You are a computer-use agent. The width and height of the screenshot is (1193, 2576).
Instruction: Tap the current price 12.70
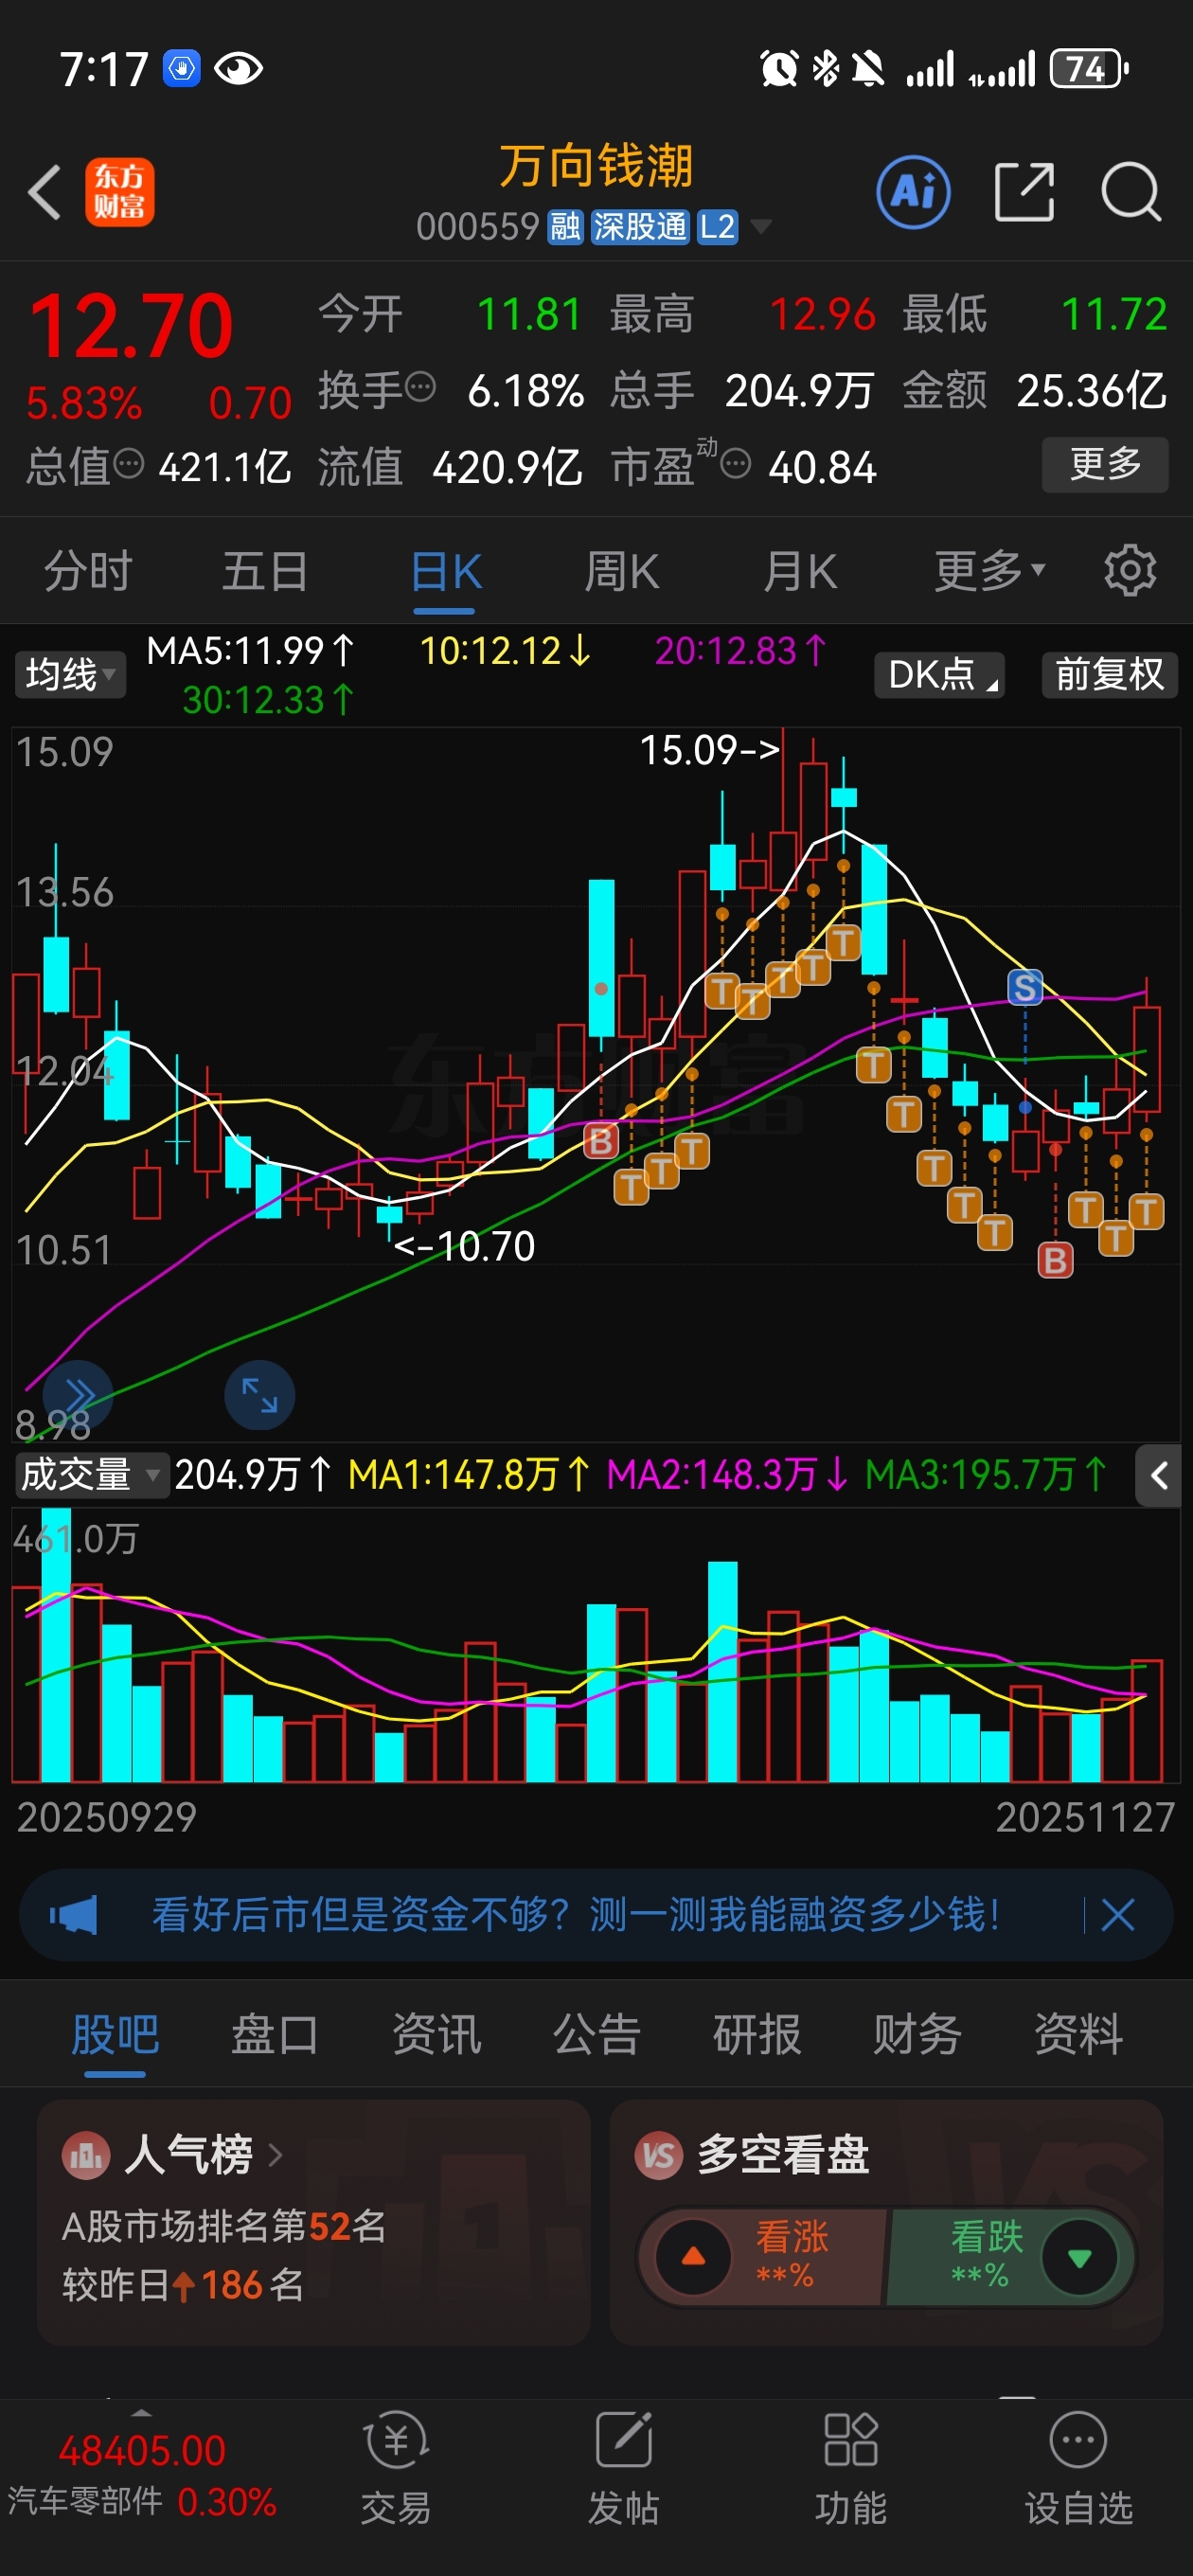(x=131, y=326)
